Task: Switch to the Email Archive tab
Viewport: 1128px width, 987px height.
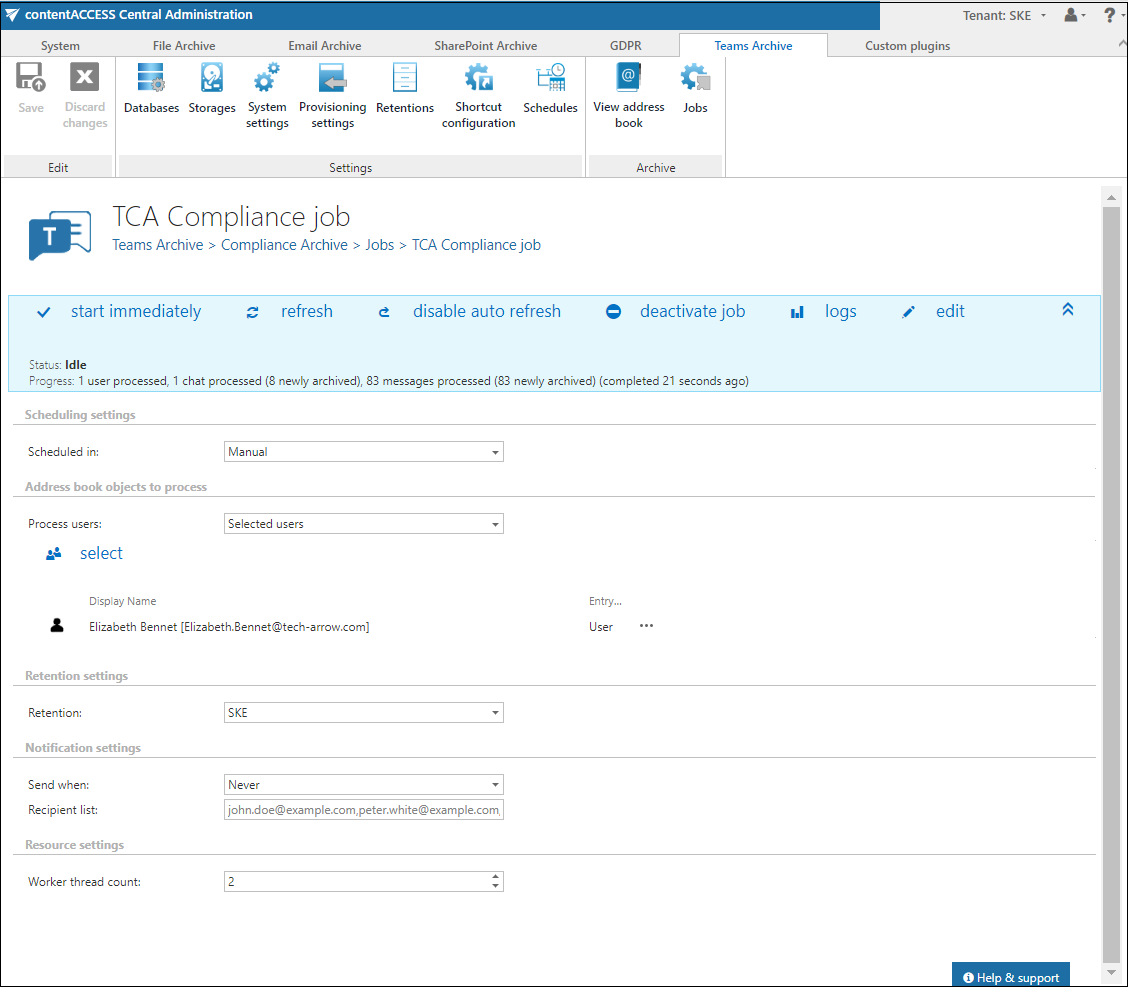Action: (324, 46)
